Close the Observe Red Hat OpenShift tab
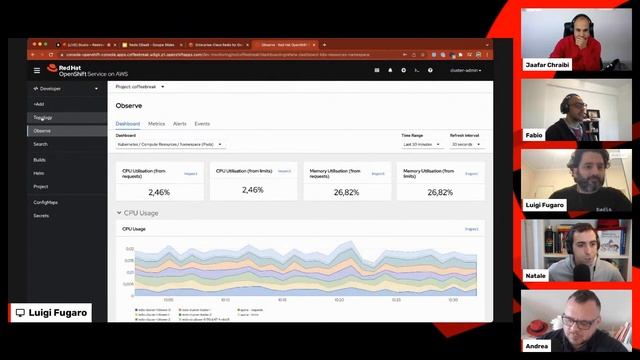Viewport: 640px width, 360px height. [314, 45]
